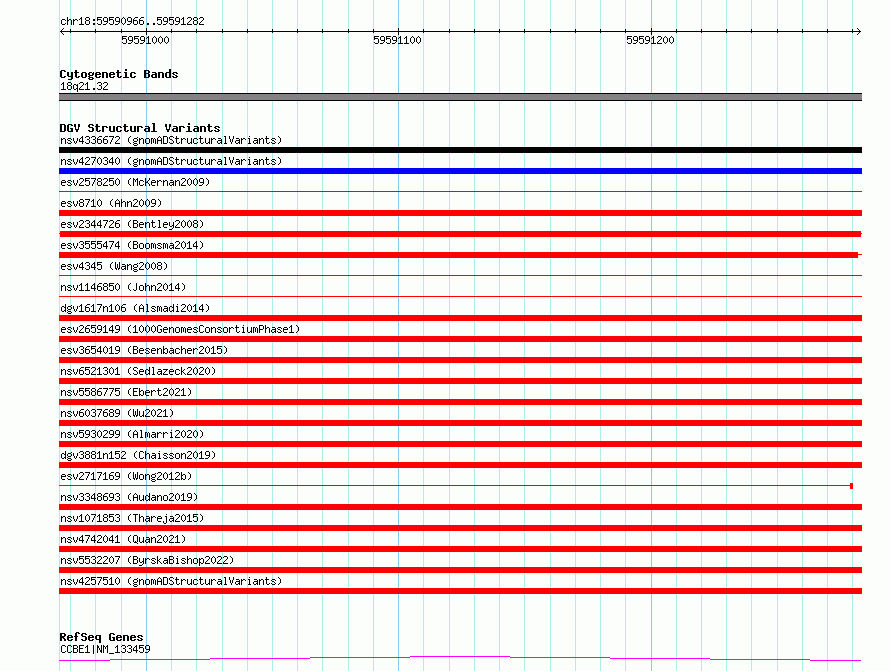
Task: Click the DGV Structural Variants track title
Action: 139,128
